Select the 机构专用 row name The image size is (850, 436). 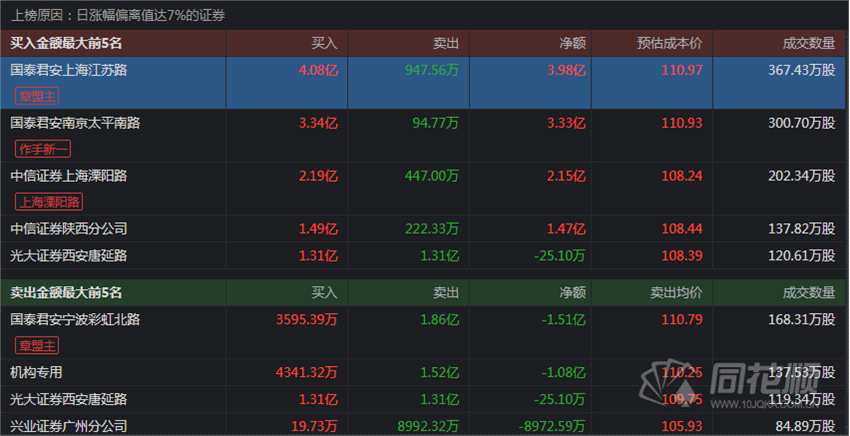point(36,373)
